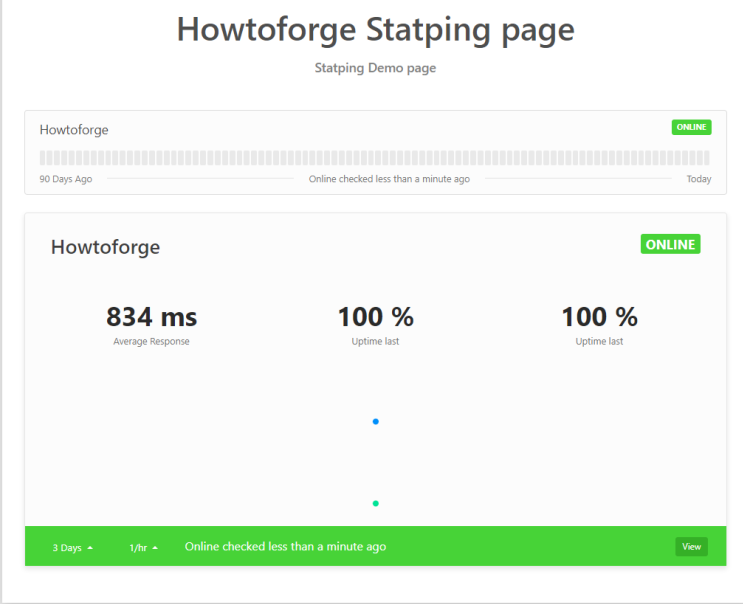Click 'Online checked less than a minute ago' in green footer

click(285, 547)
